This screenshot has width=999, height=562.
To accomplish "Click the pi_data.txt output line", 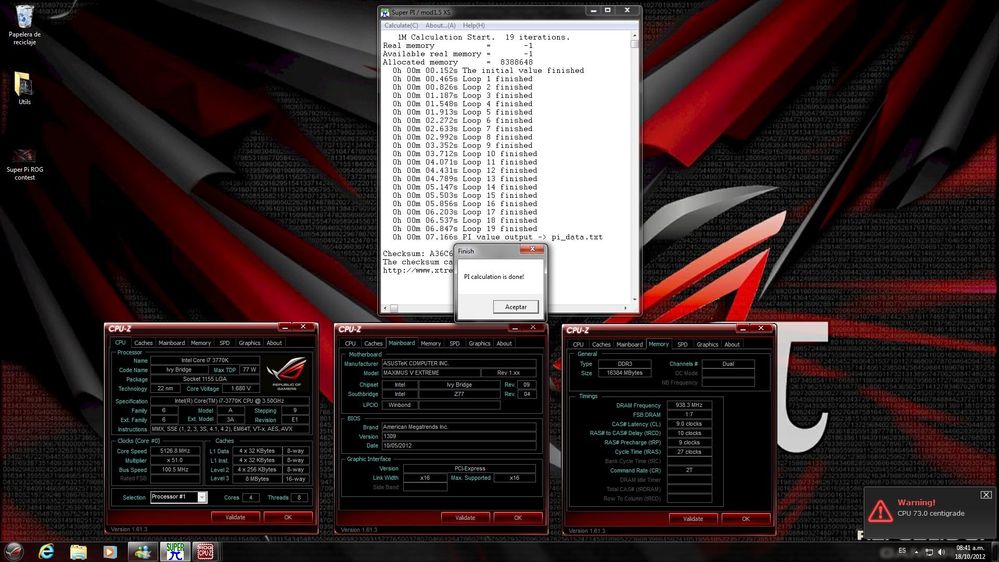I will [498, 237].
